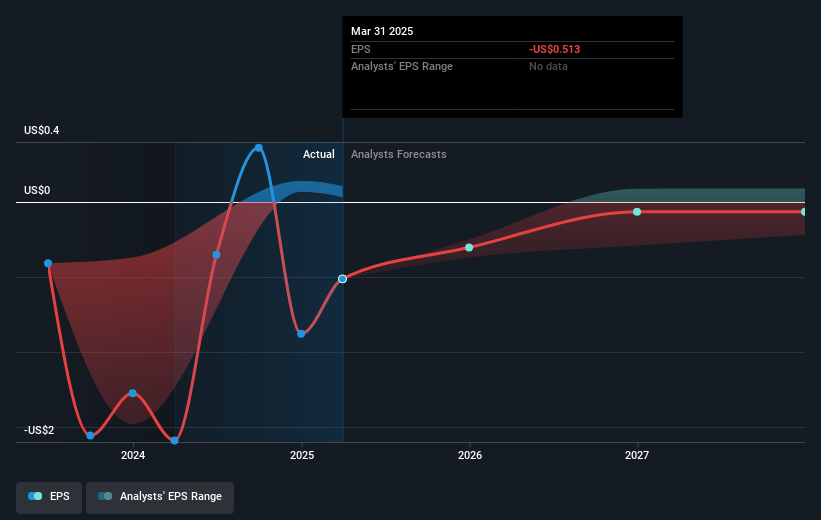Select the peak blue EPS point near US$0.4
The image size is (821, 520).
pyautogui.click(x=258, y=148)
